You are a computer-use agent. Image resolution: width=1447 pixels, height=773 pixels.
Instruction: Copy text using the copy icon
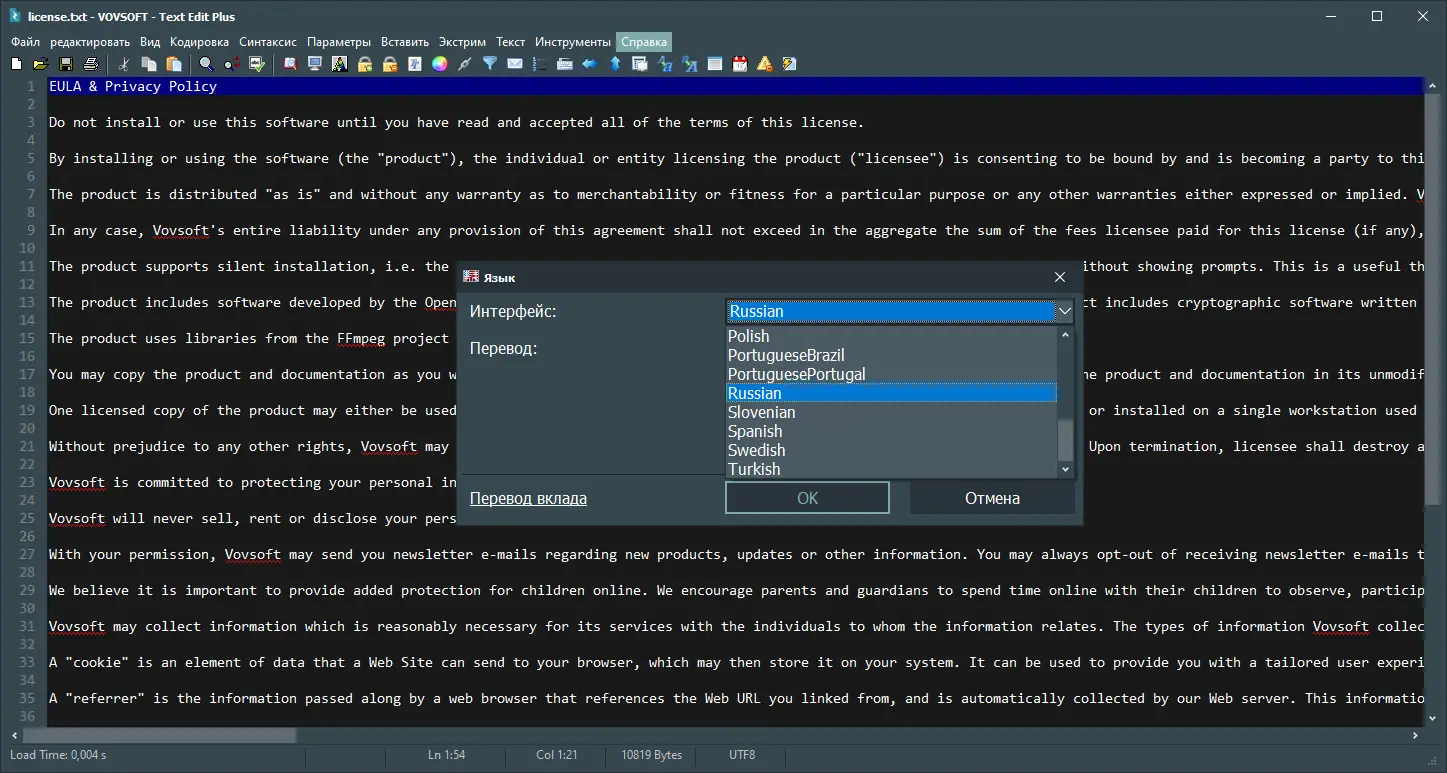149,64
